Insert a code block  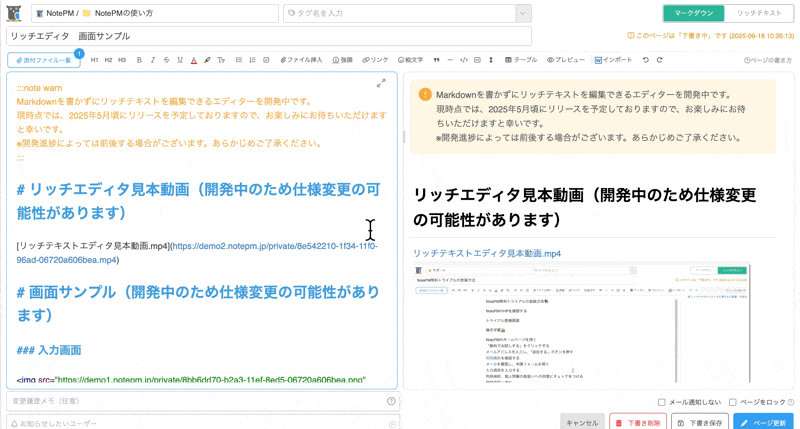[464, 60]
